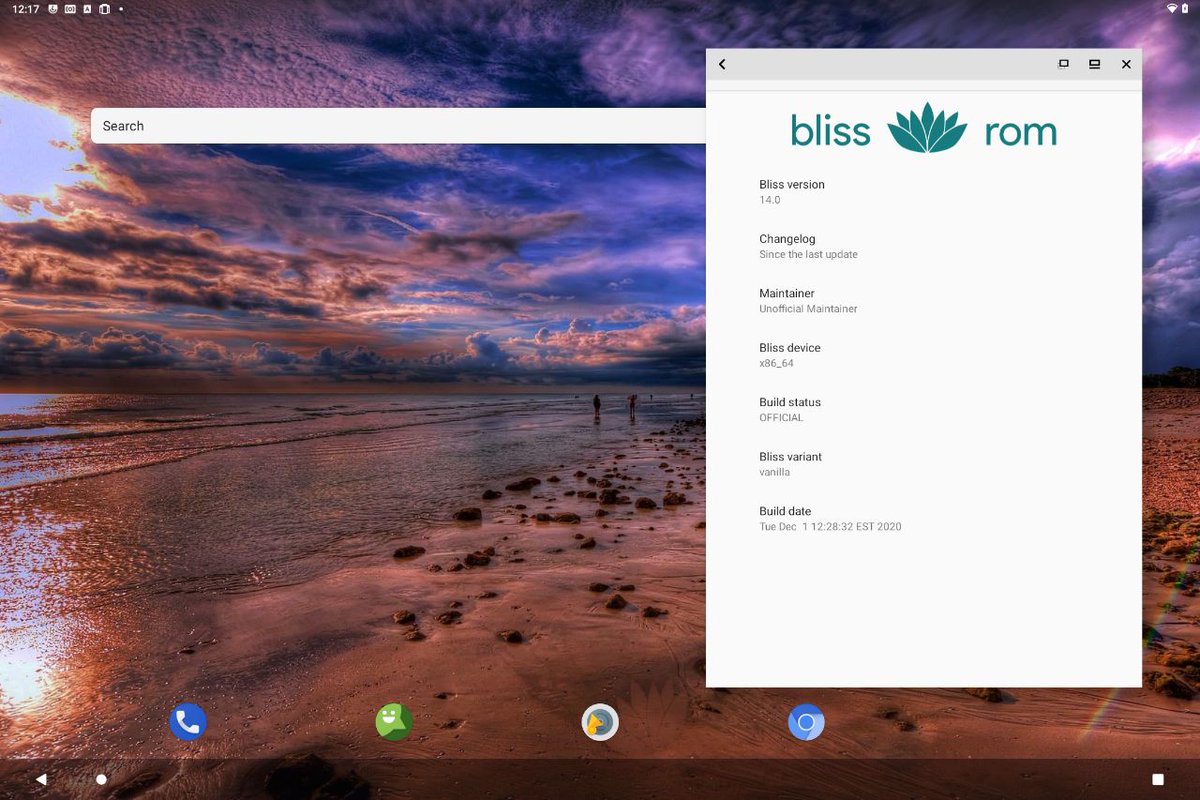The image size is (1200, 800).
Task: Click the 'Tue Dec 1 12:28:32 EST 2020' value
Action: pos(830,527)
